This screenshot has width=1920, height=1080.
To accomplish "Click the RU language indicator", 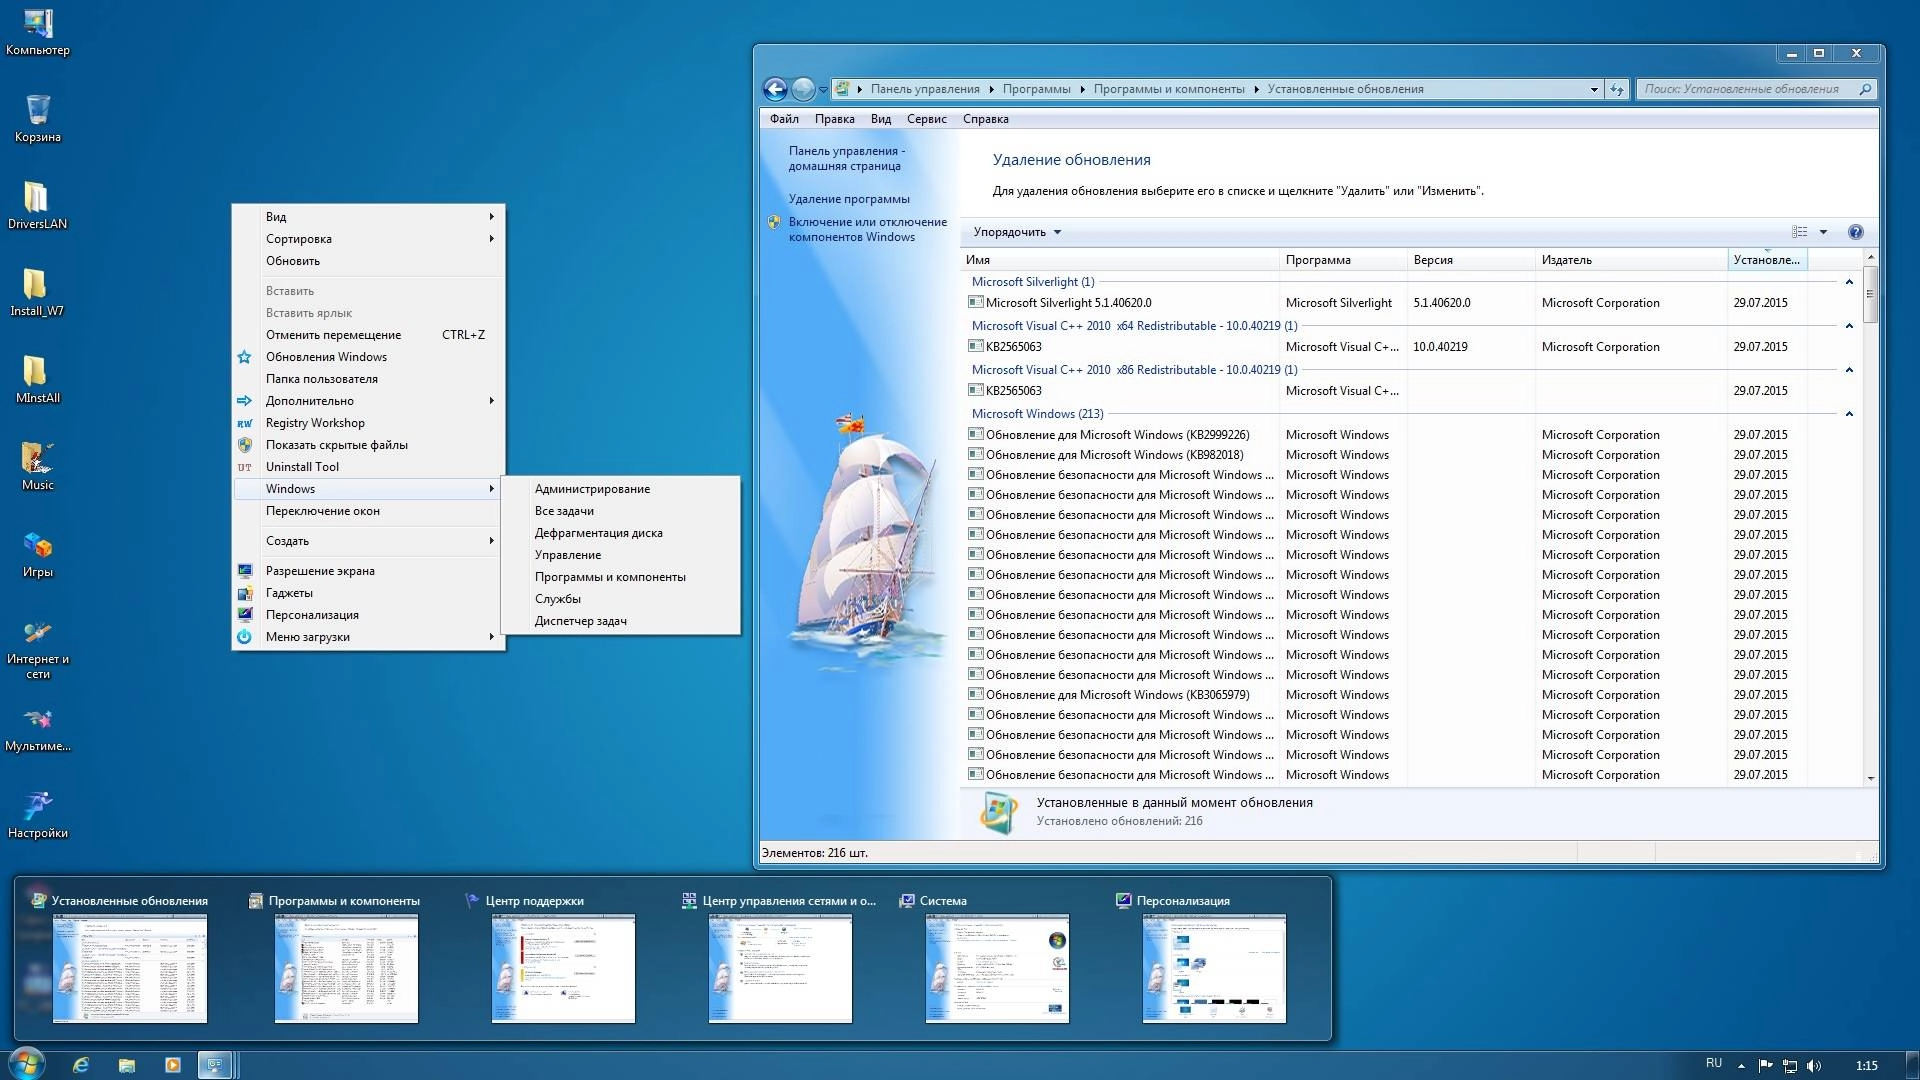I will point(1714,1063).
